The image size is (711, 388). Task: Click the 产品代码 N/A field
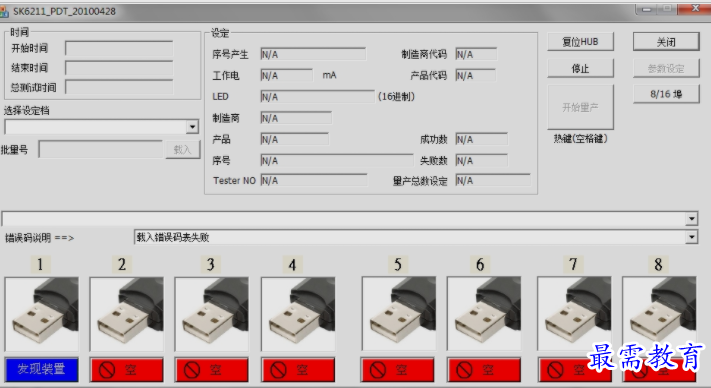pyautogui.click(x=476, y=75)
